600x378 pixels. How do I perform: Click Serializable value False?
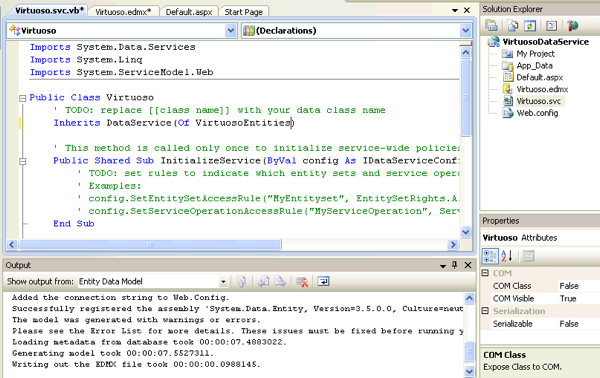click(x=569, y=324)
